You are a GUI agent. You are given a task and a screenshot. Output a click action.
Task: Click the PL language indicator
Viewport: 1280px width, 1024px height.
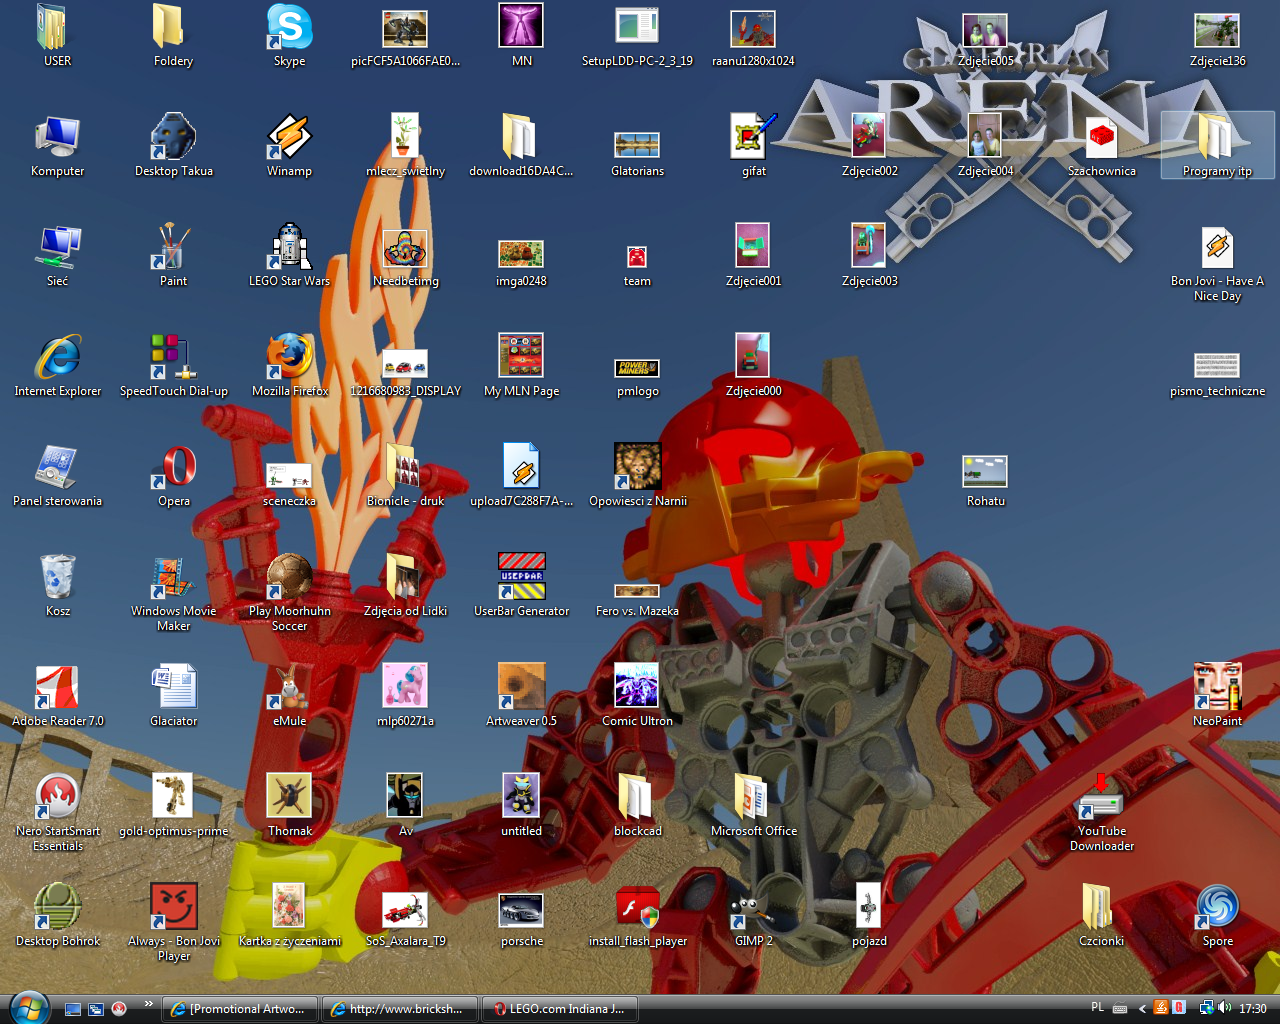click(1098, 1008)
